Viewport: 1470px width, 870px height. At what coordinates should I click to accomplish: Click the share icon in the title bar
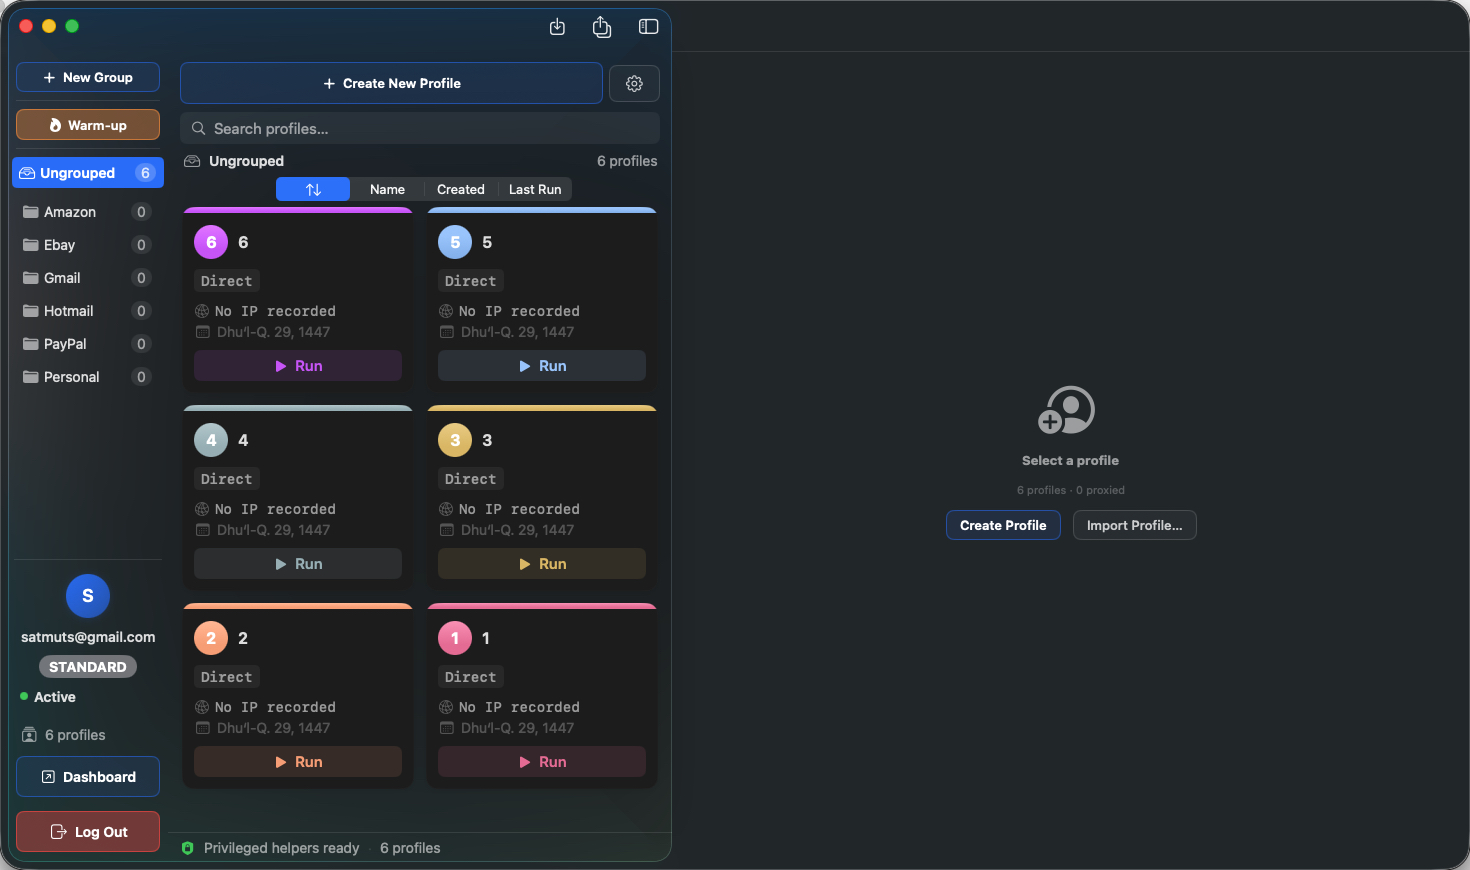[602, 27]
